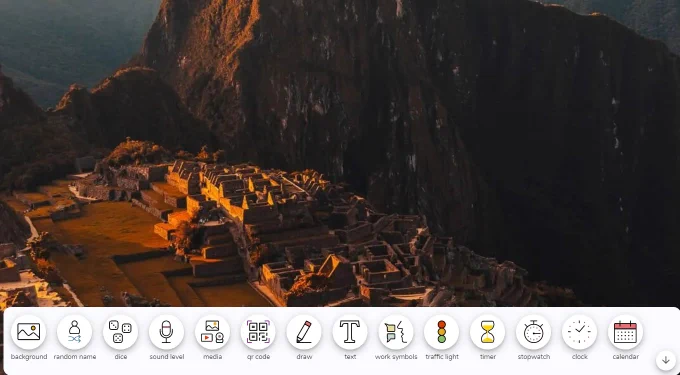Open the stopwatch widget
The height and width of the screenshot is (375, 680).
(533, 332)
